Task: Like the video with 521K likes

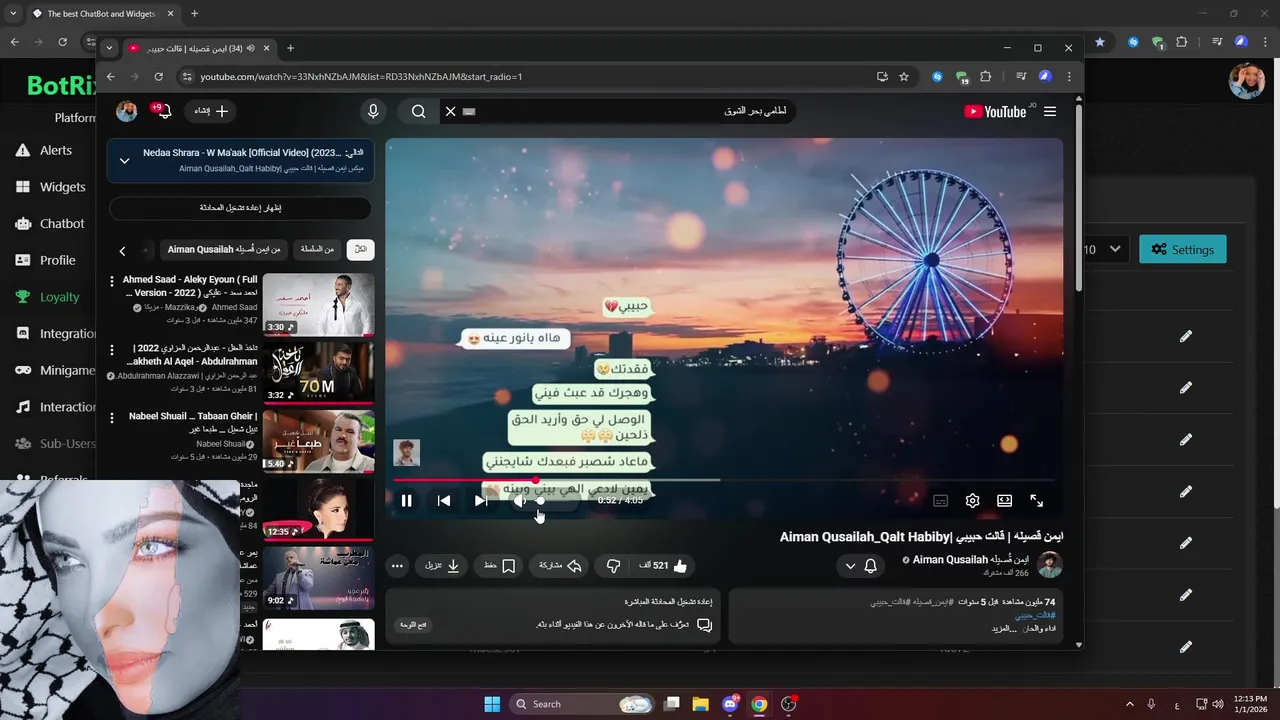Action: [x=664, y=566]
